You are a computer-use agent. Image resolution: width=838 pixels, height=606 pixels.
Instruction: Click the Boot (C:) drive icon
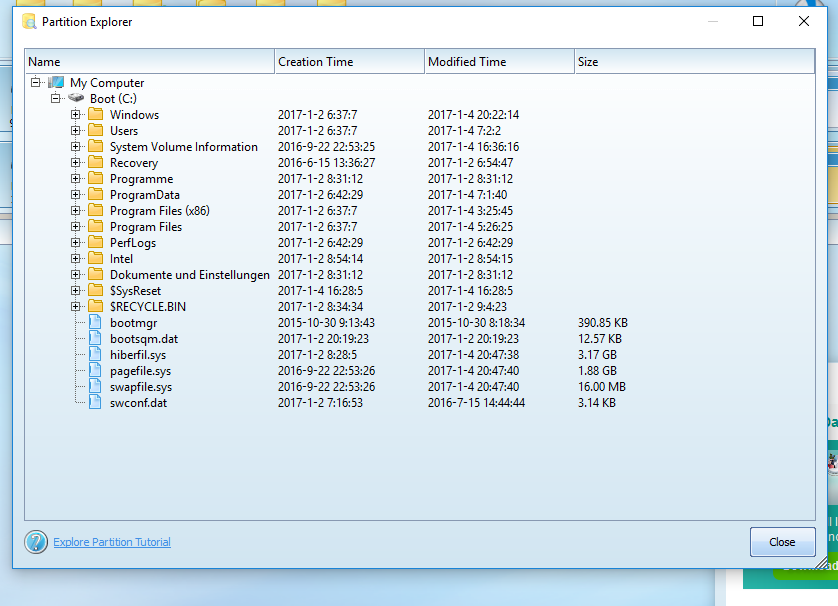click(76, 98)
